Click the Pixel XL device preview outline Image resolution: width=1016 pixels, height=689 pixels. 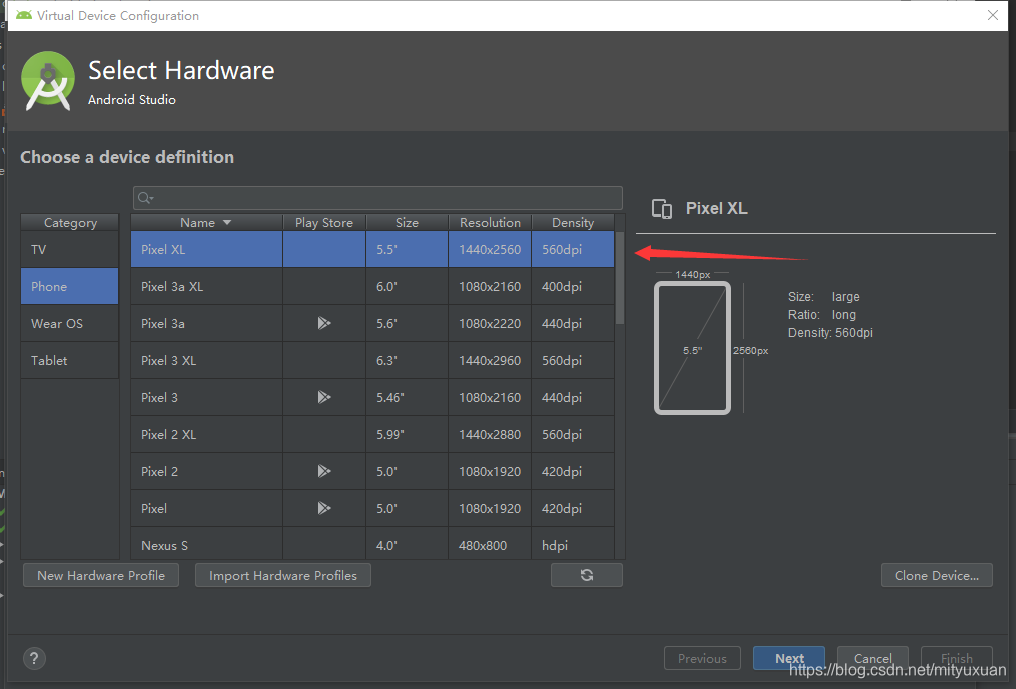tap(692, 347)
